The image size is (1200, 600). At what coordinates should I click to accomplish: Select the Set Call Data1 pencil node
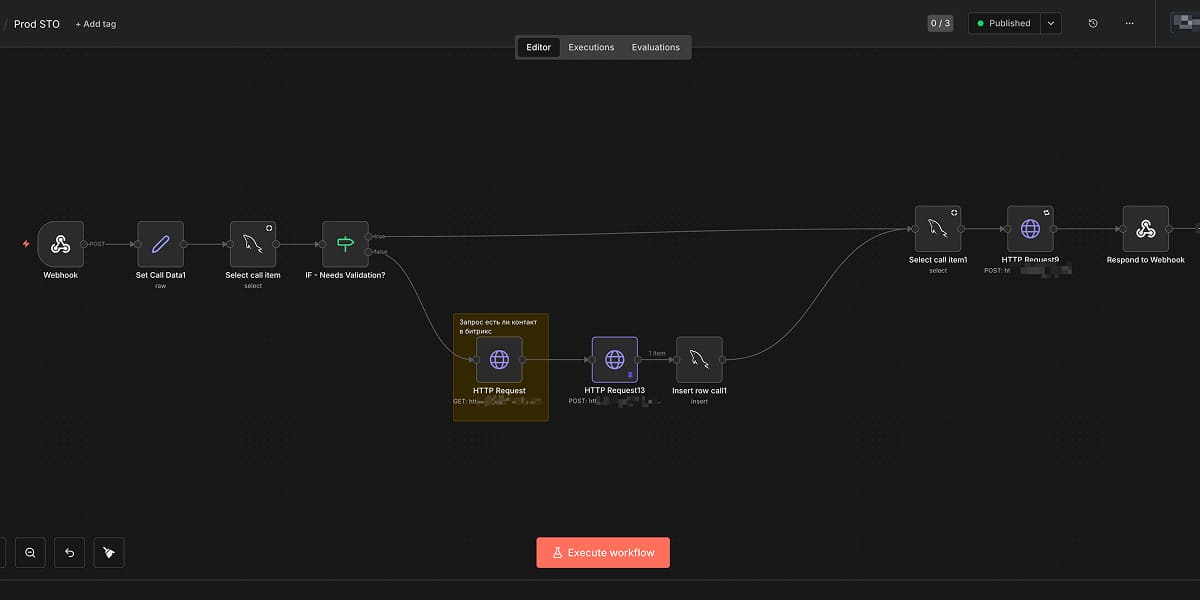click(161, 244)
